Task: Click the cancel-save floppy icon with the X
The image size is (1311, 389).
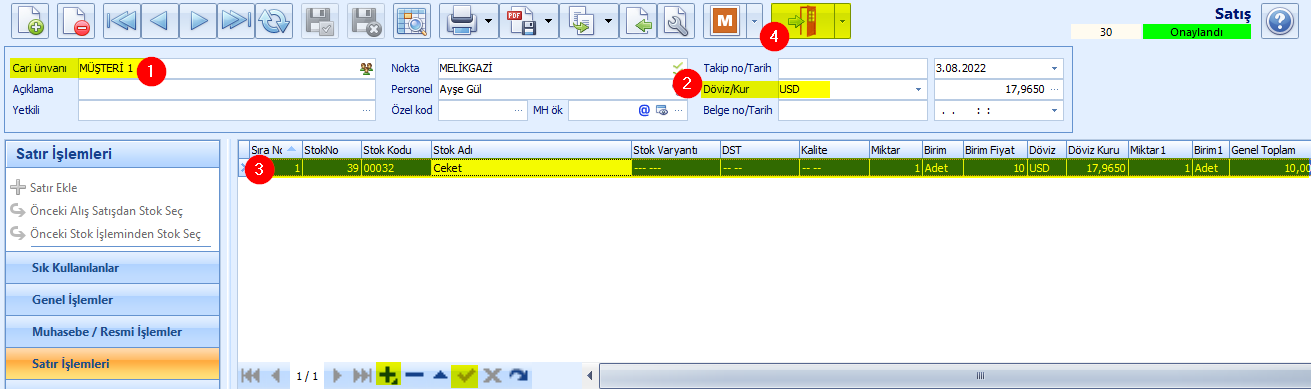Action: [x=365, y=21]
